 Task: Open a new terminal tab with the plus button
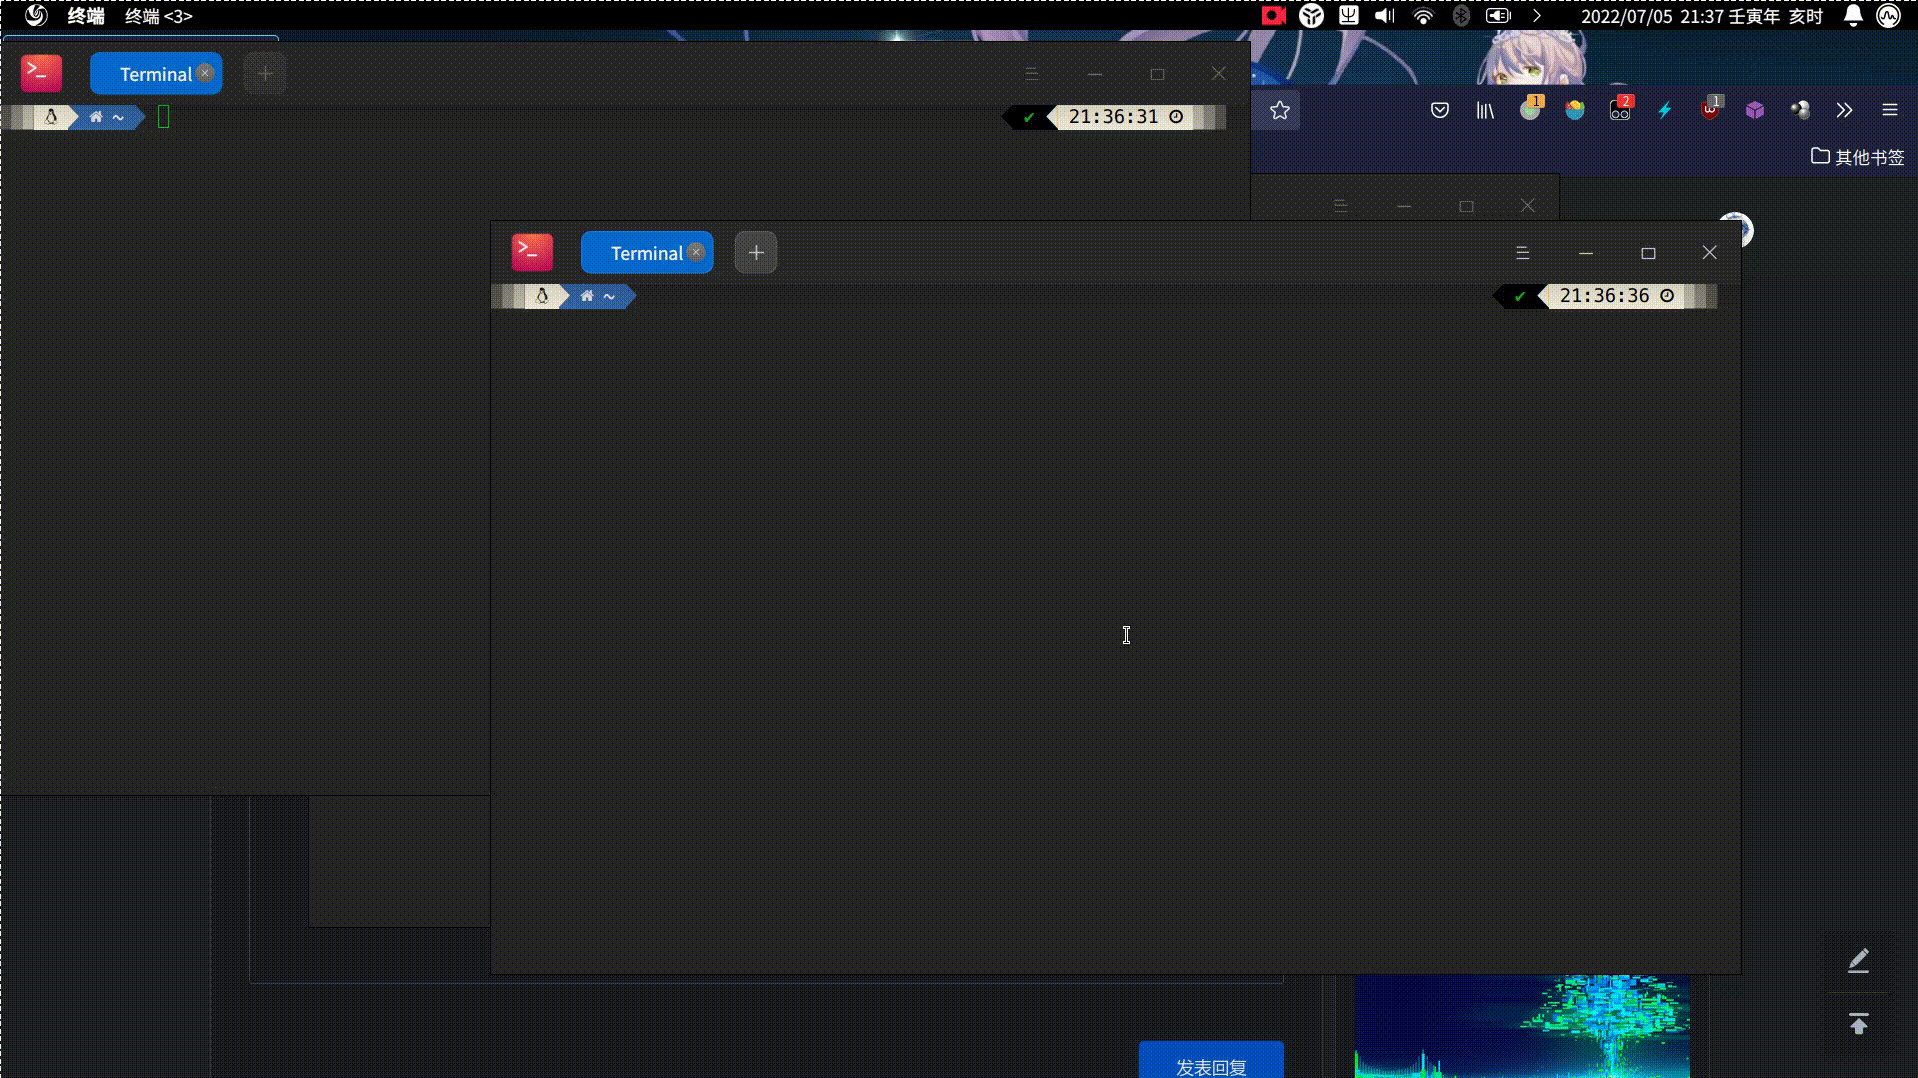[755, 252]
